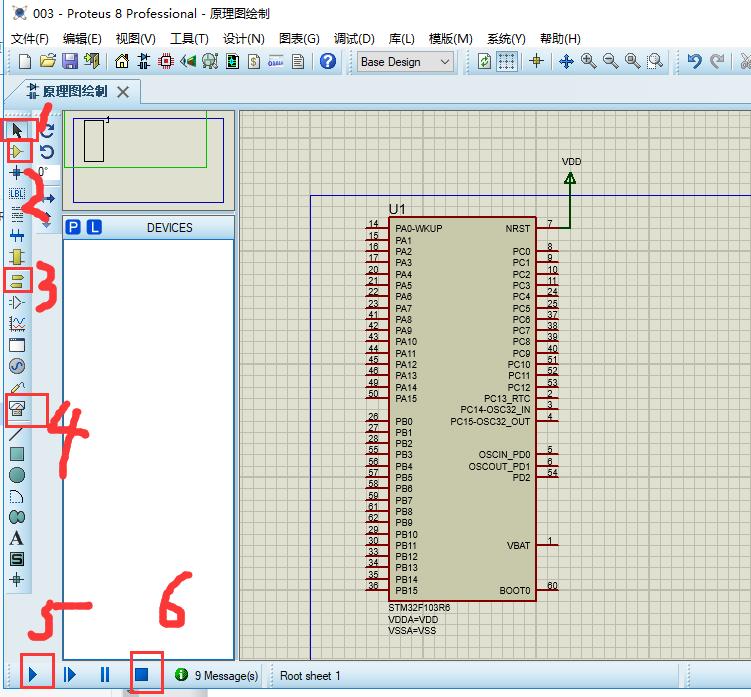Select the 2D box graphics tool

coord(17,454)
